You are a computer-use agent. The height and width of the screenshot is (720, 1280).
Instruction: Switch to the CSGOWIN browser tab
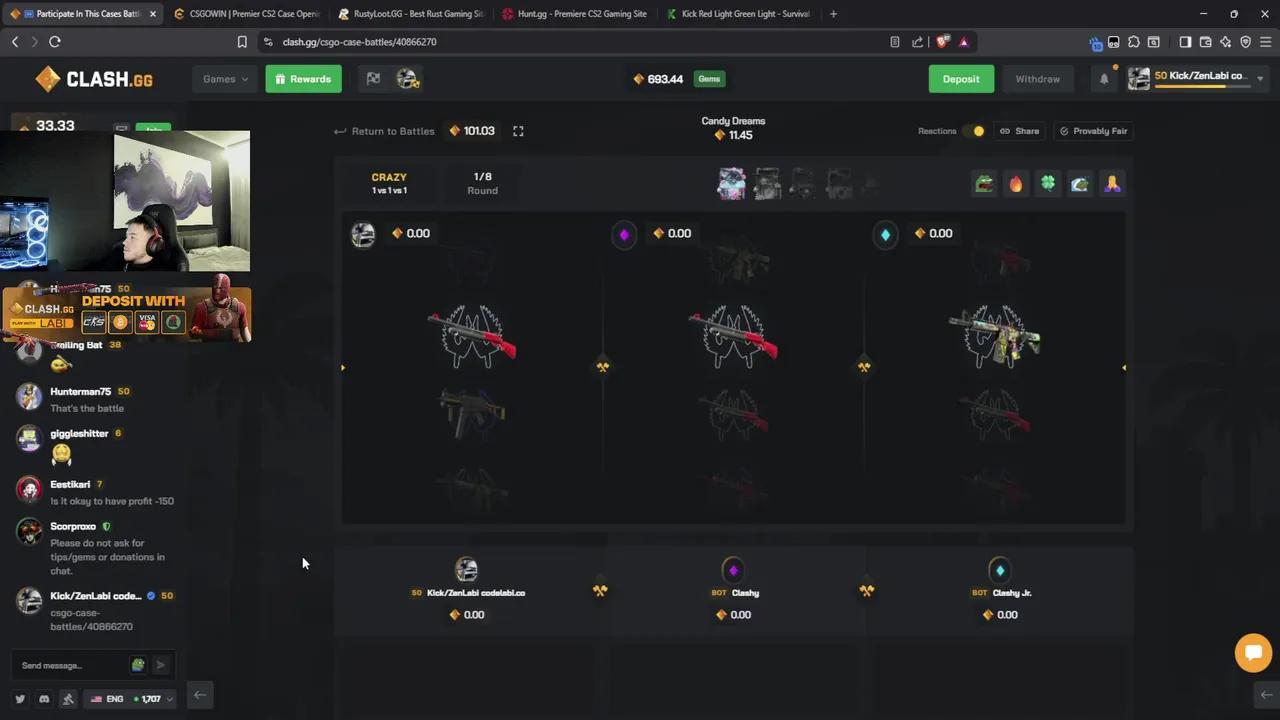[246, 14]
